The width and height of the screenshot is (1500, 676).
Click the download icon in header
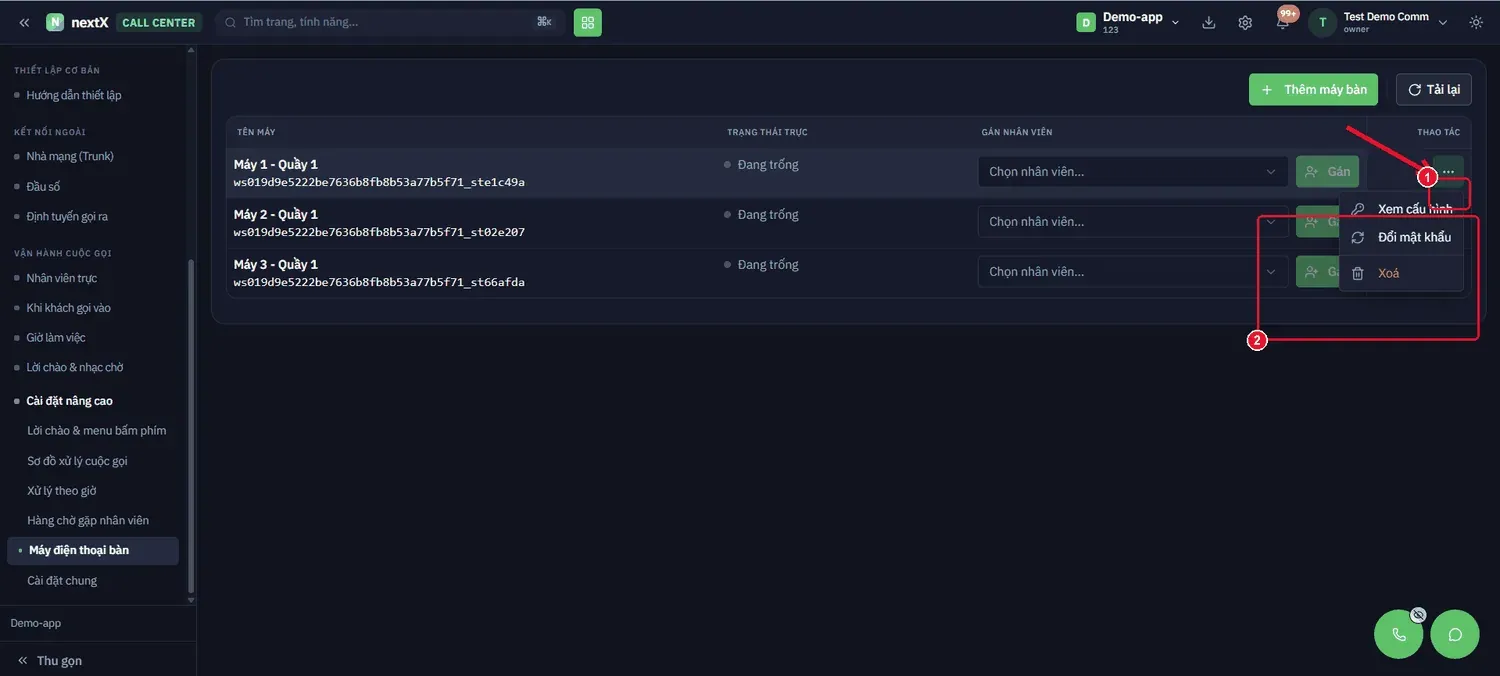tap(1209, 22)
